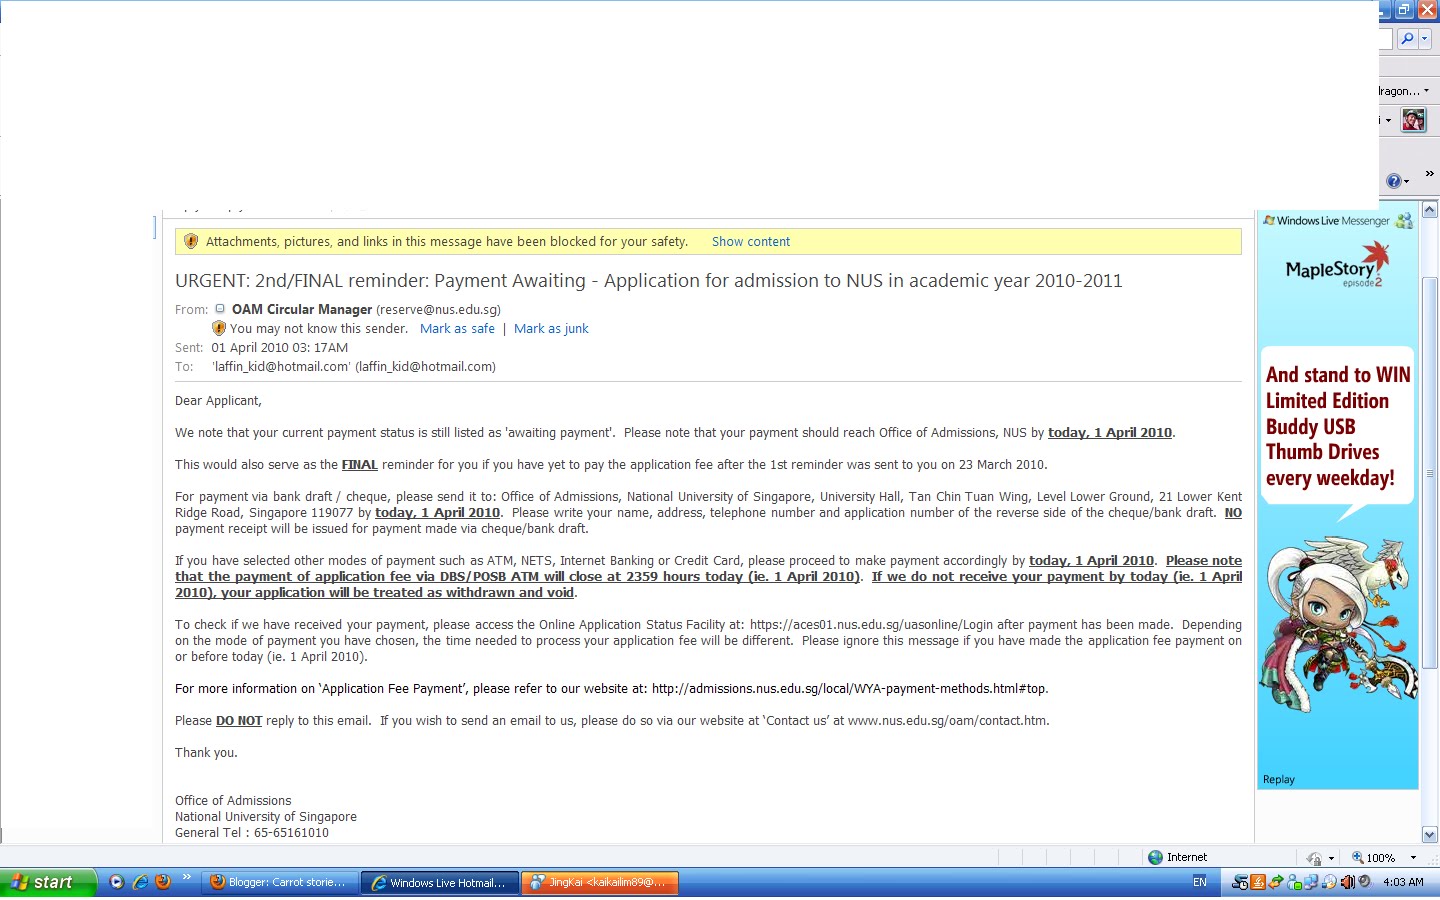Click the General Tel : 65-65161010 line
The height and width of the screenshot is (900, 1440).
pyautogui.click(x=252, y=833)
